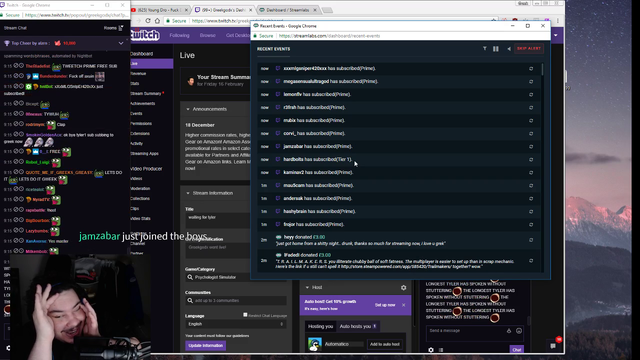Open the Auto hosts you tab
Viewport: 640px width, 360px height.
(x=358, y=326)
